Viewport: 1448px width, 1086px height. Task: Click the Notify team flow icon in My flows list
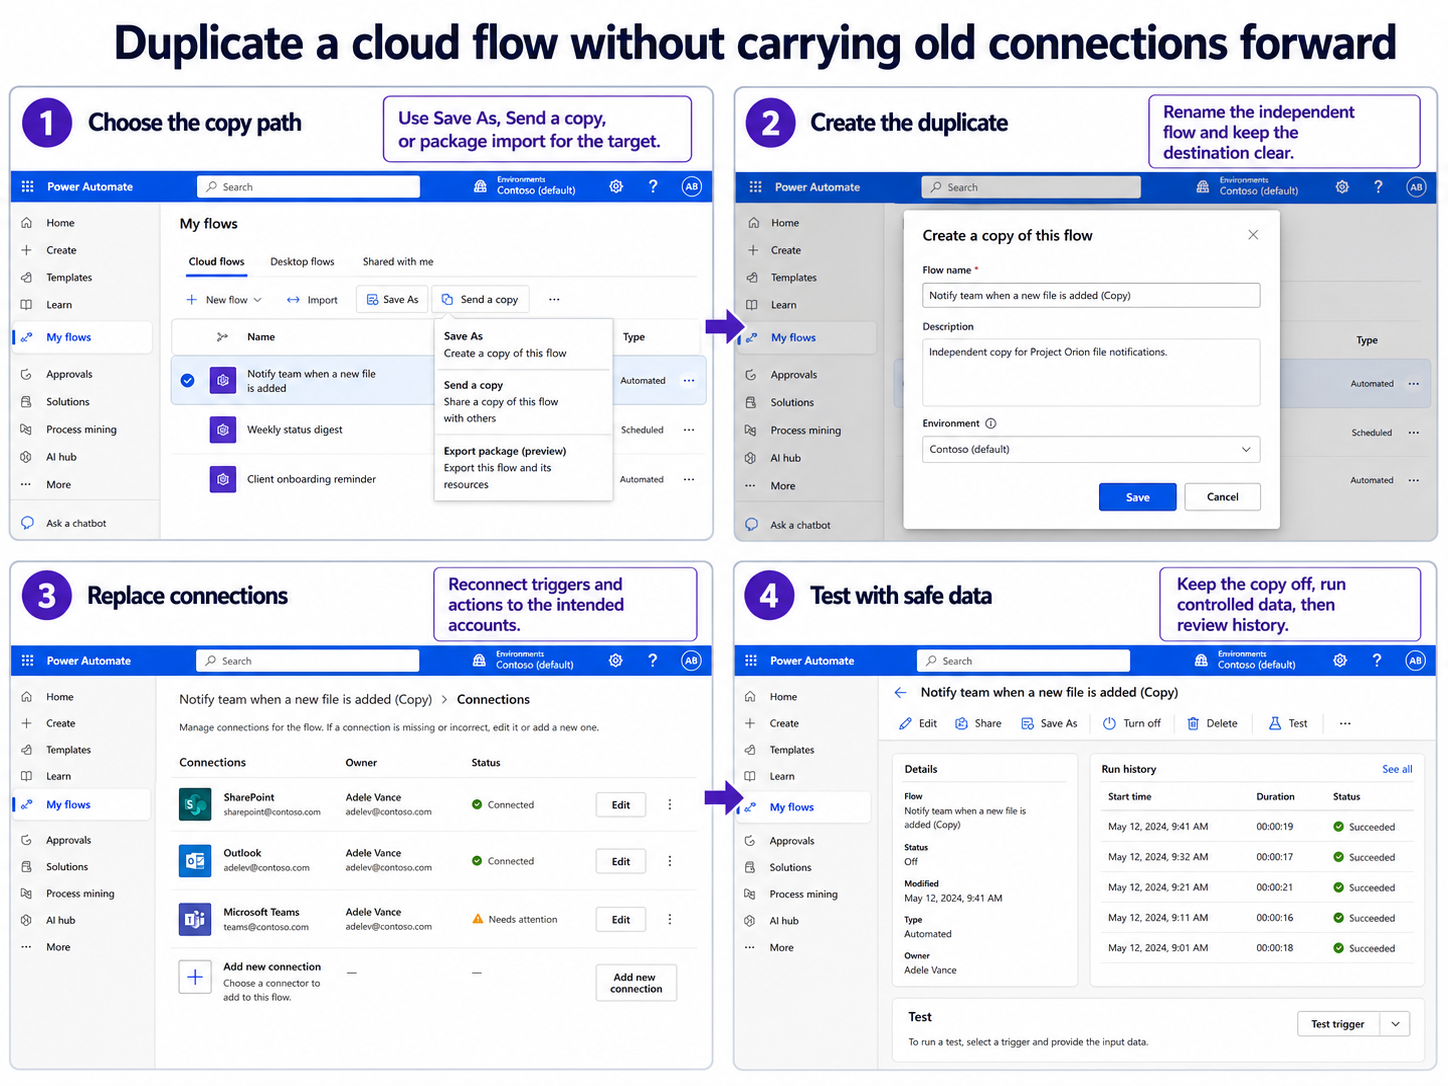click(x=223, y=380)
